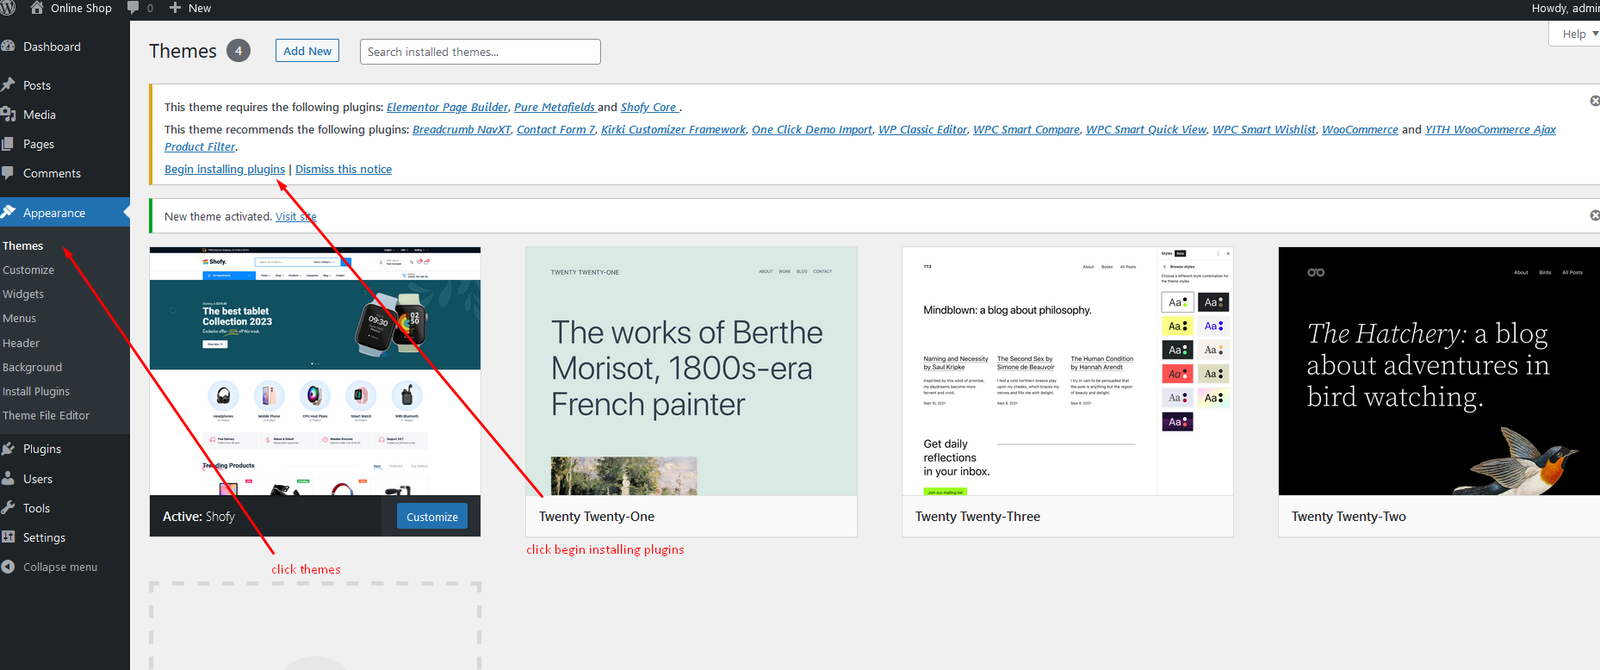
Task: Click Begin installing plugins link
Action: click(x=224, y=170)
